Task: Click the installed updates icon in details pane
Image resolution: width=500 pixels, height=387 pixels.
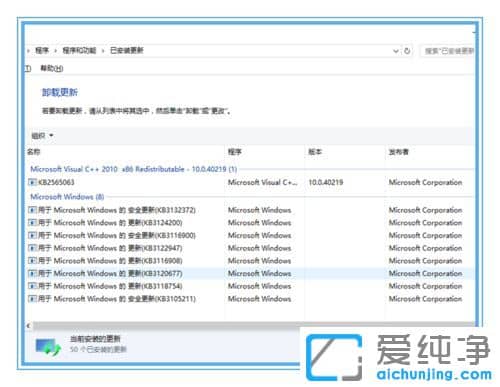Action: [48, 346]
